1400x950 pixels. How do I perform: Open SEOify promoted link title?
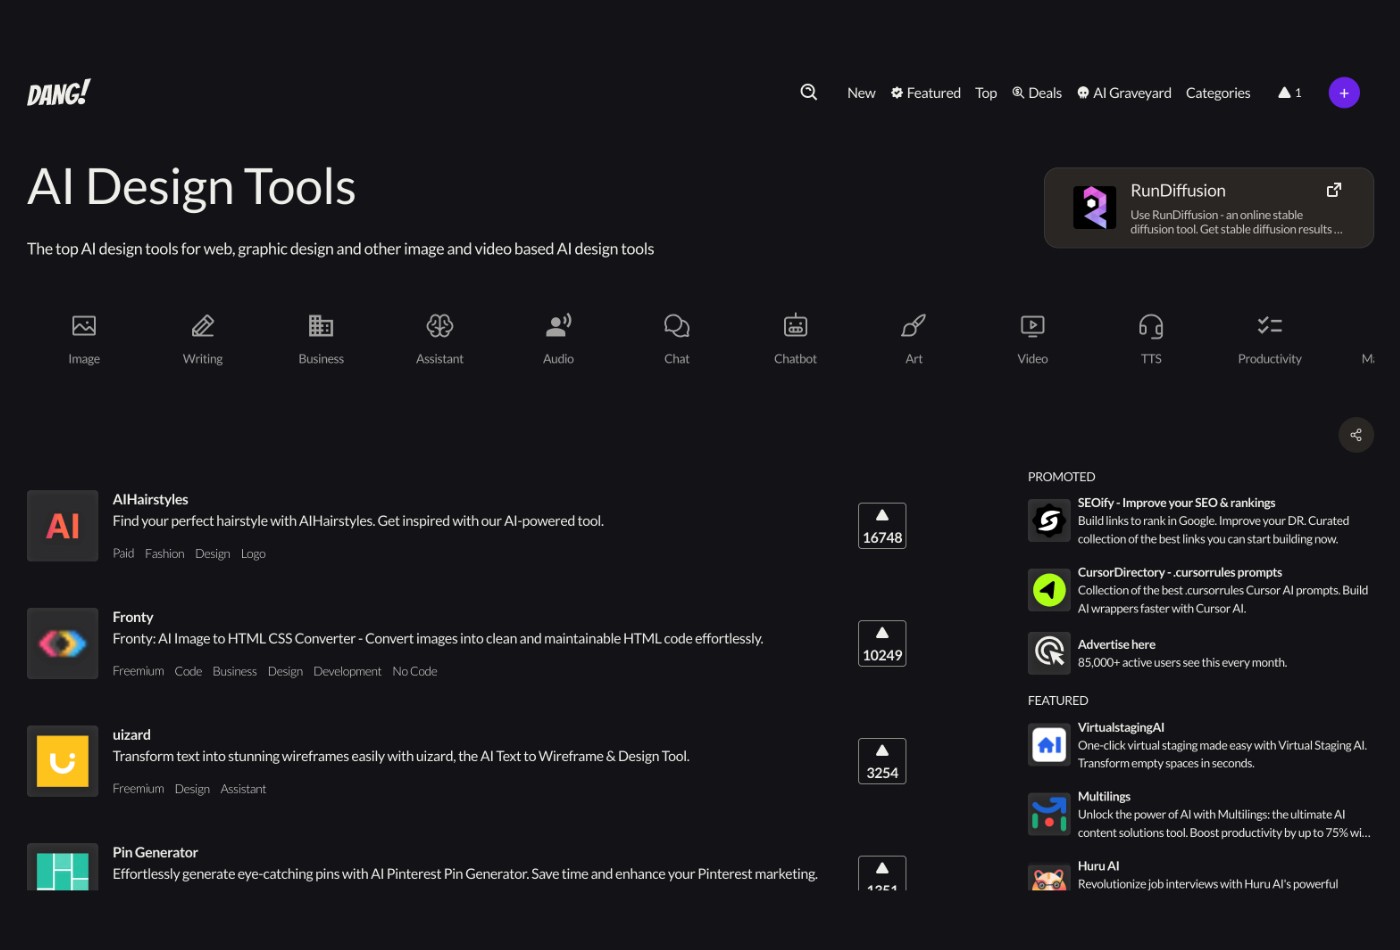click(x=1176, y=503)
